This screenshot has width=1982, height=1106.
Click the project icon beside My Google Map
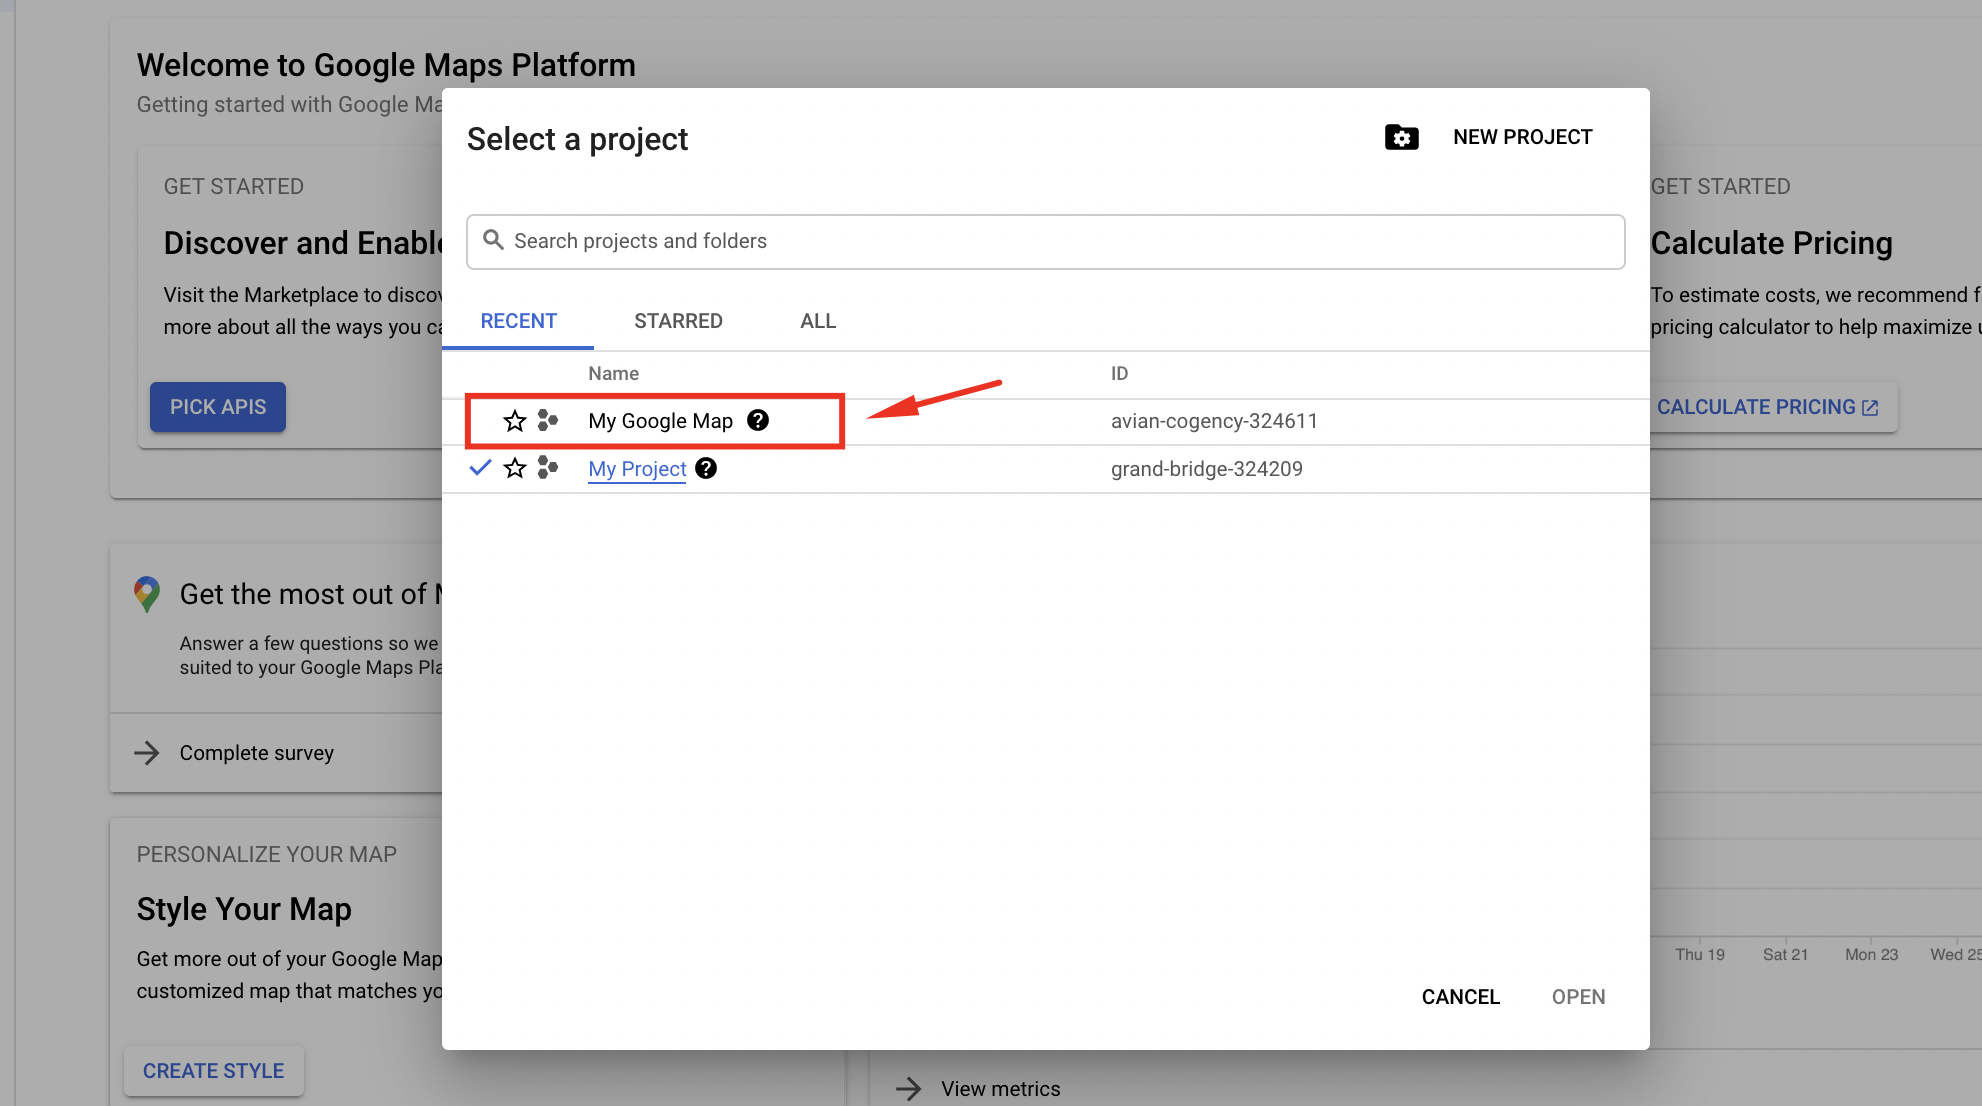tap(547, 421)
